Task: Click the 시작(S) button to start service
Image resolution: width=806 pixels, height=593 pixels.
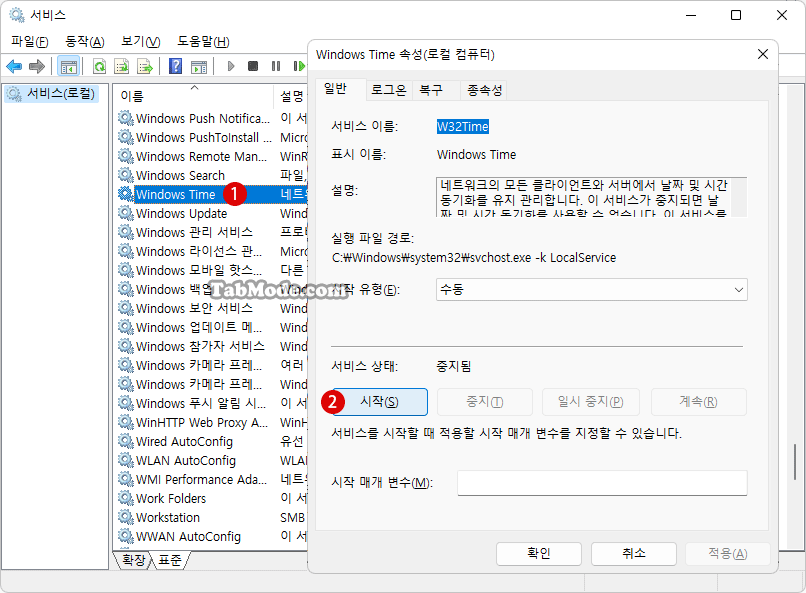Action: [380, 402]
